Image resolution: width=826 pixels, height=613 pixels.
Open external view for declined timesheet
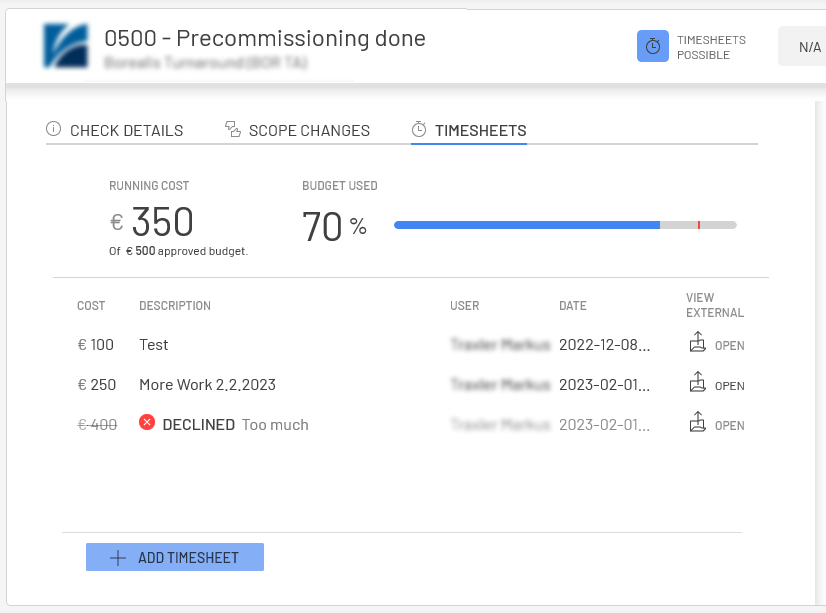[x=716, y=425]
